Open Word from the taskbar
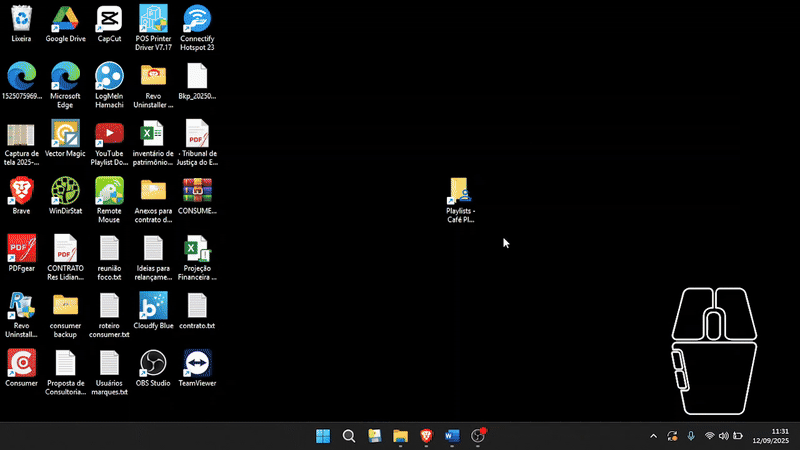Screen dimensions: 800x450 452,436
